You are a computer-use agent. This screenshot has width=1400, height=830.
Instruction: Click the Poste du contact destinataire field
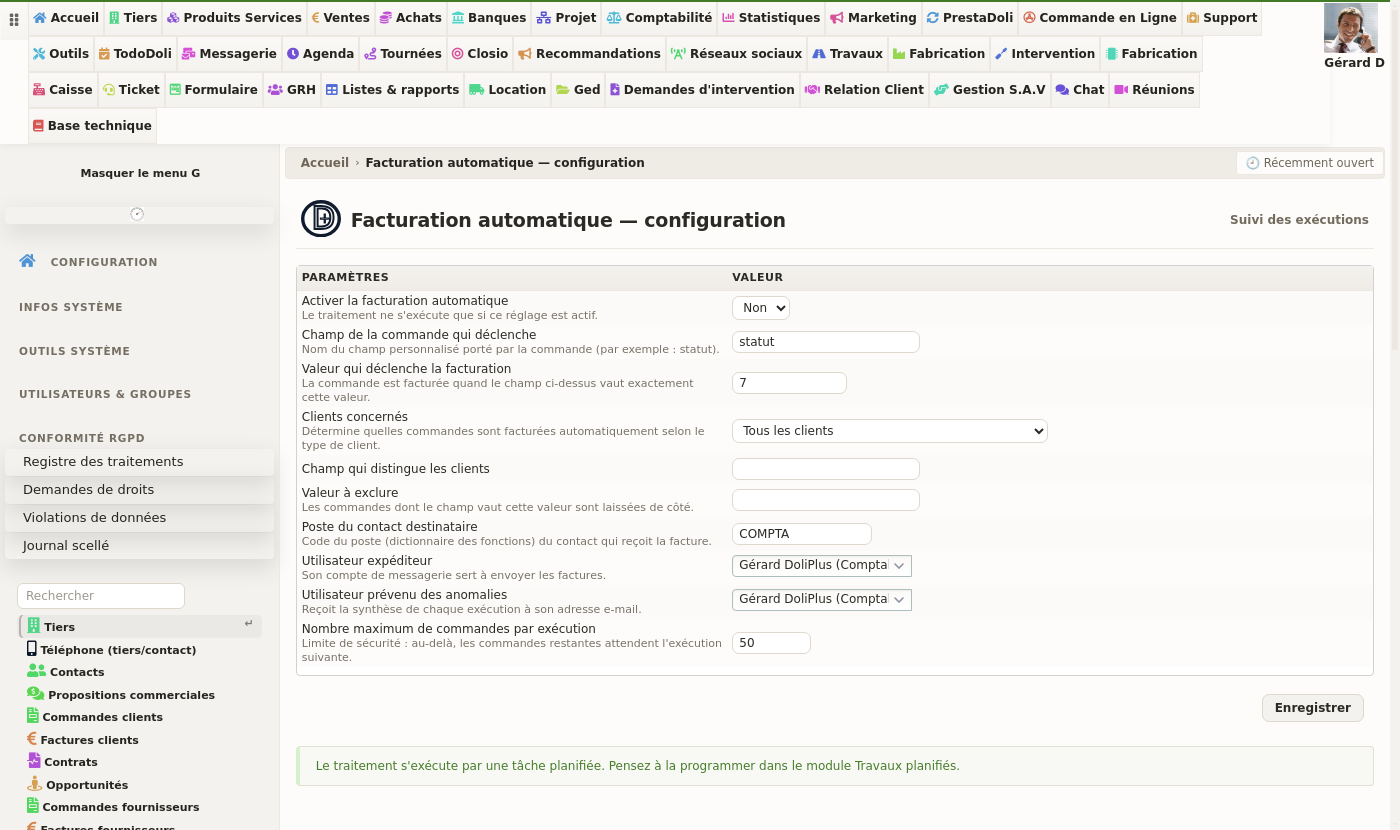click(x=802, y=534)
